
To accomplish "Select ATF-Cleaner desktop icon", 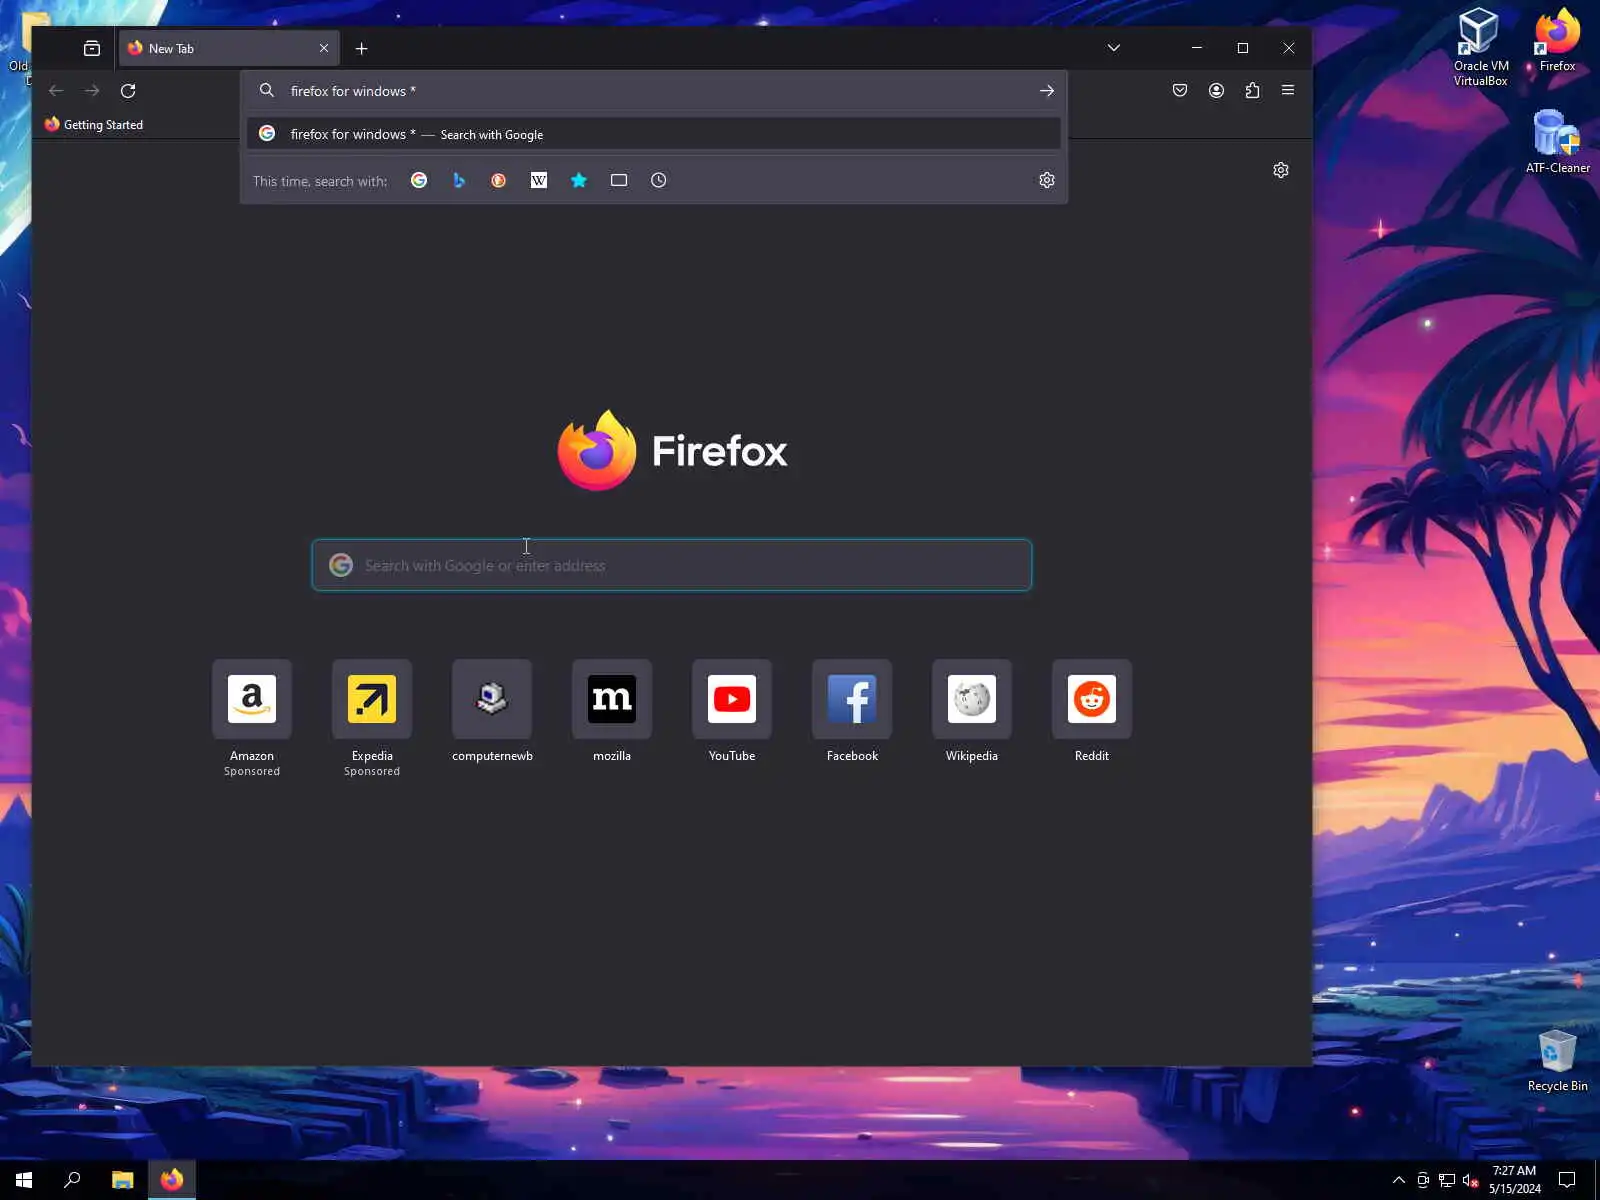I will click(x=1557, y=141).
